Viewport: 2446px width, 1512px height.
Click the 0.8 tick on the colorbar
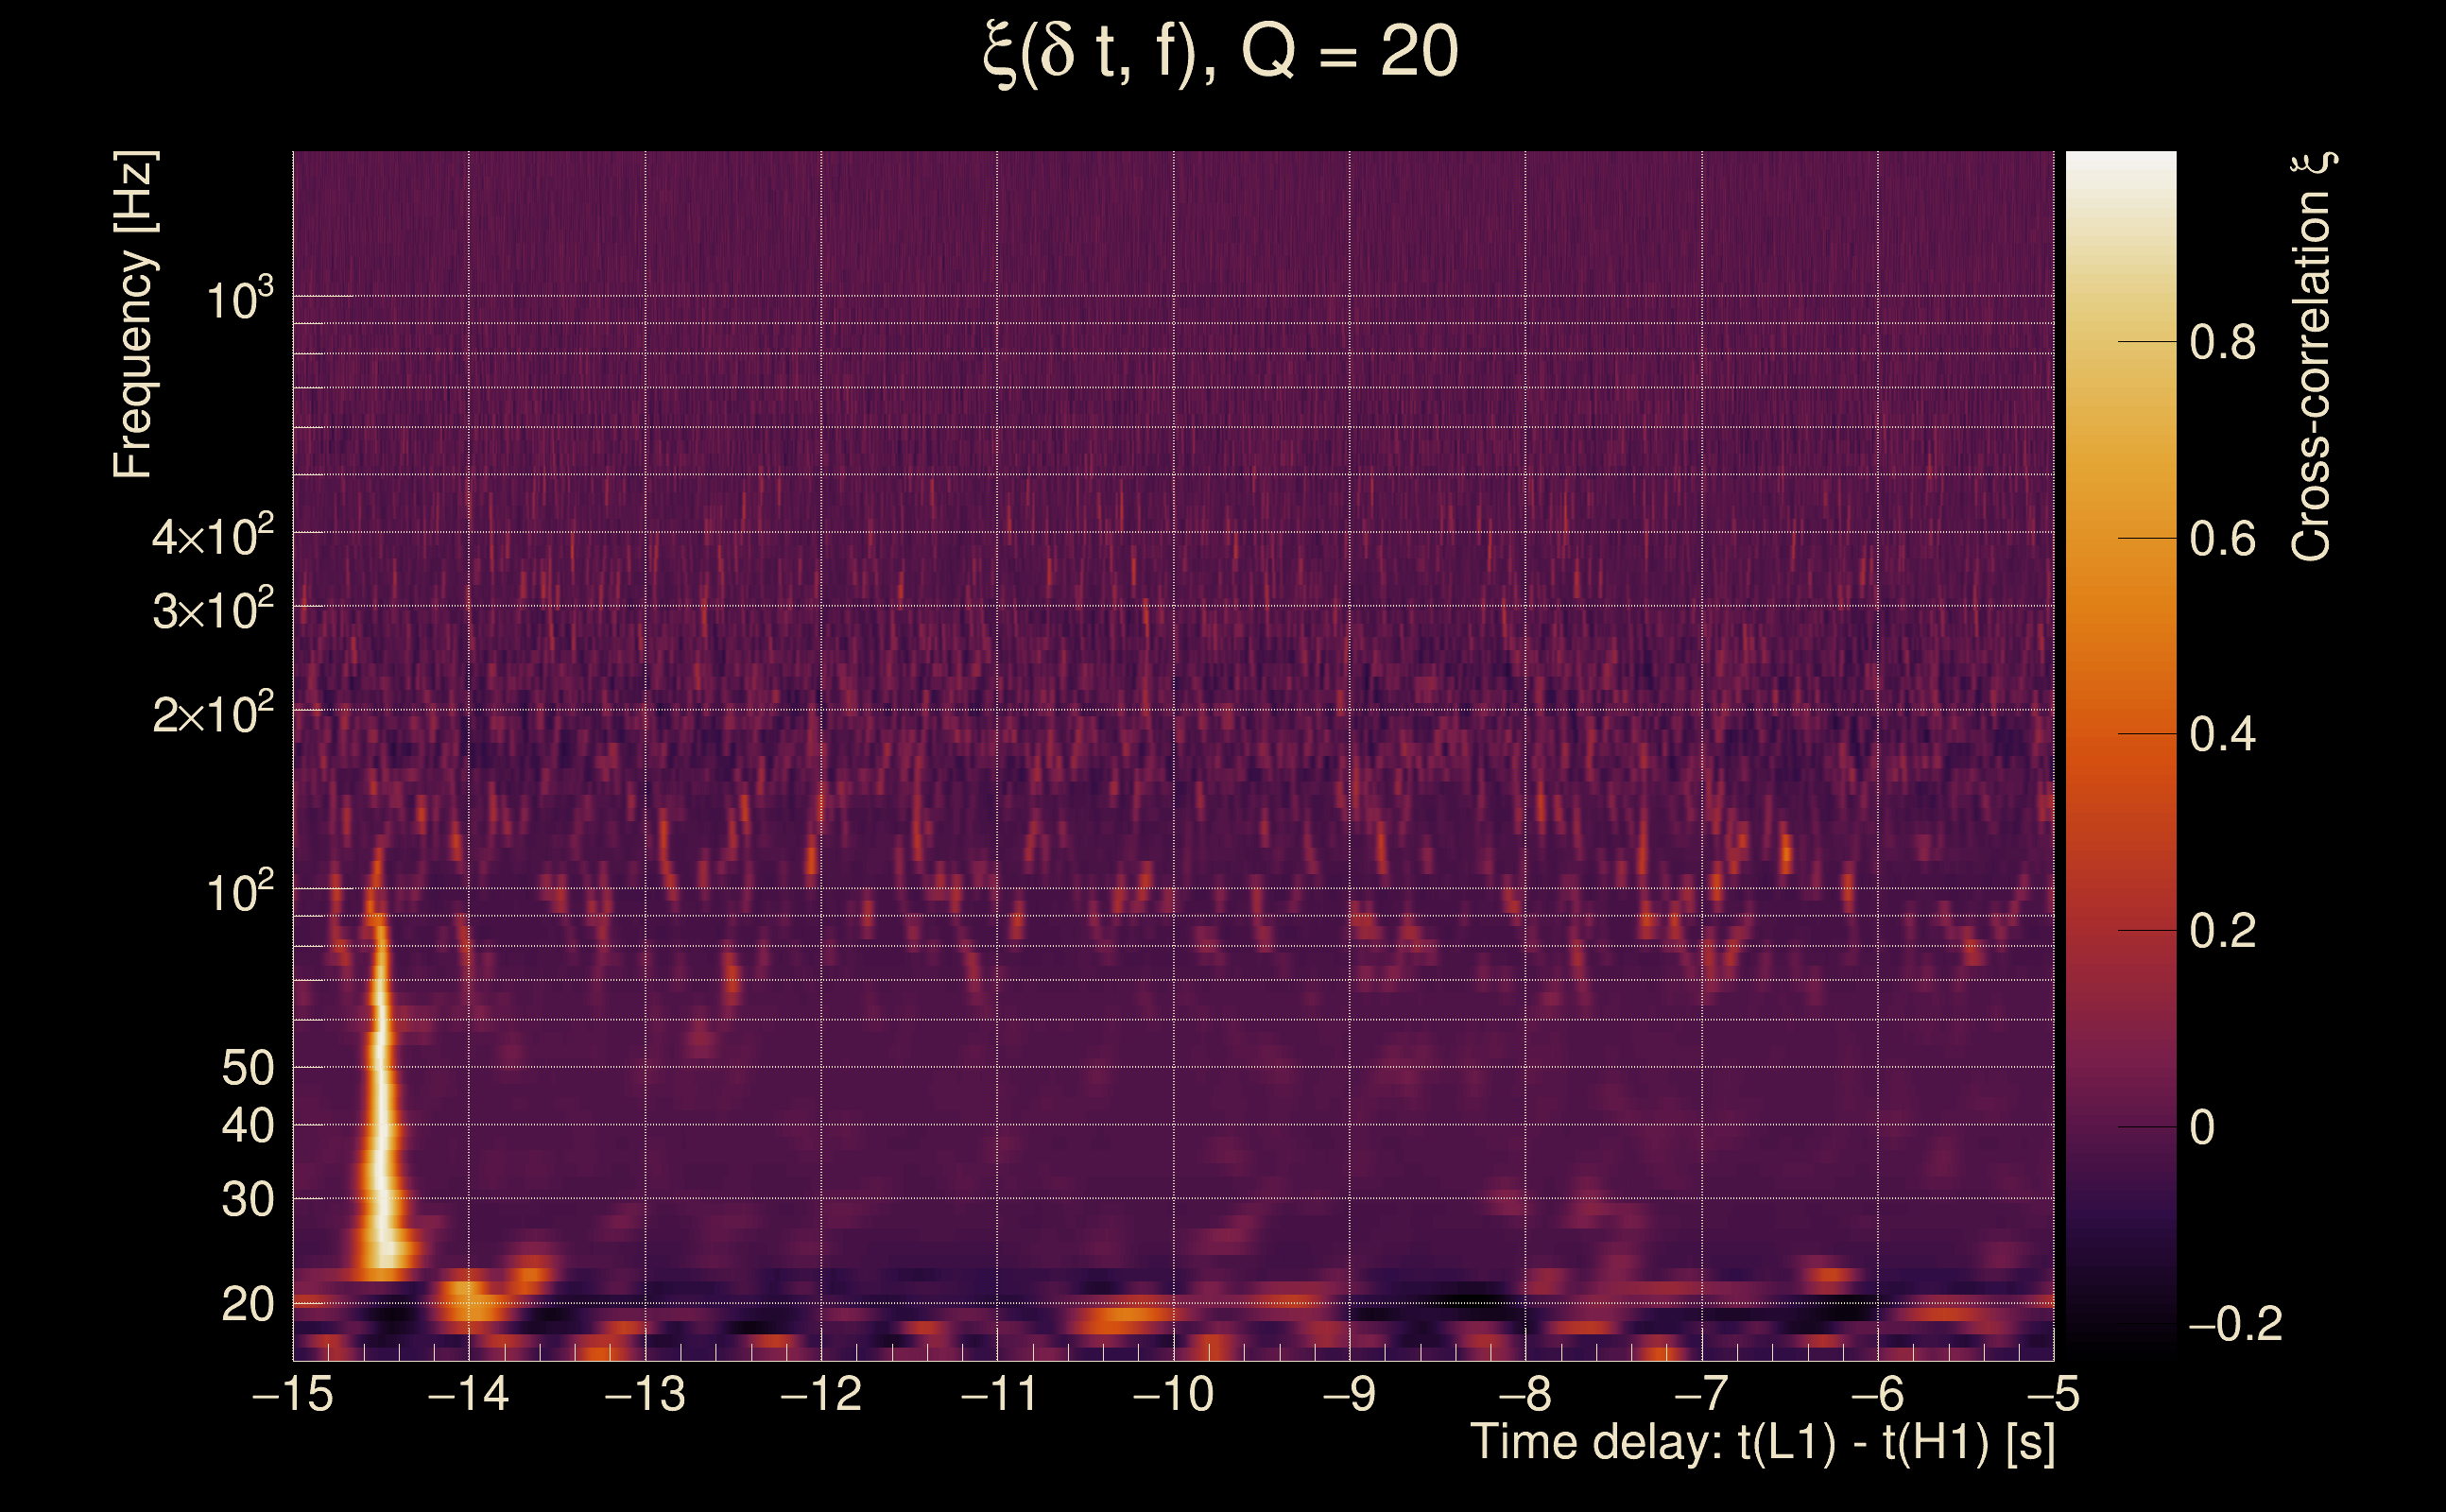click(2222, 343)
